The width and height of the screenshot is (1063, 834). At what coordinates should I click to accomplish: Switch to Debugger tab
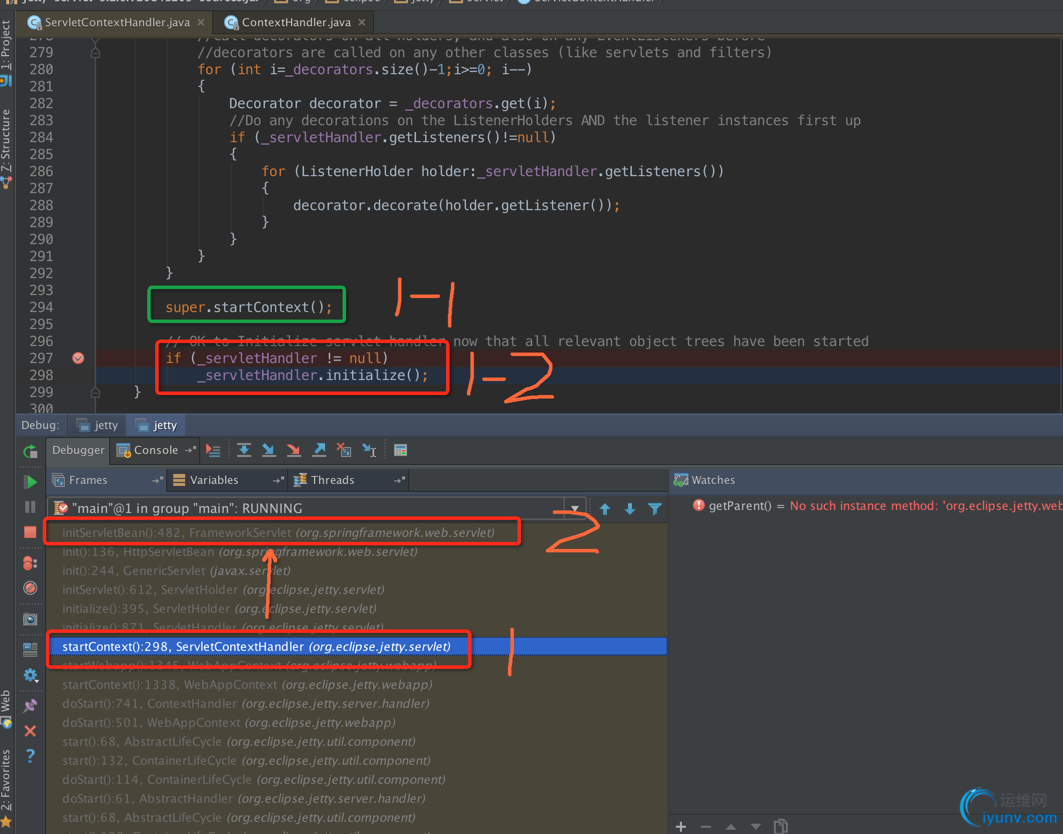pos(78,450)
